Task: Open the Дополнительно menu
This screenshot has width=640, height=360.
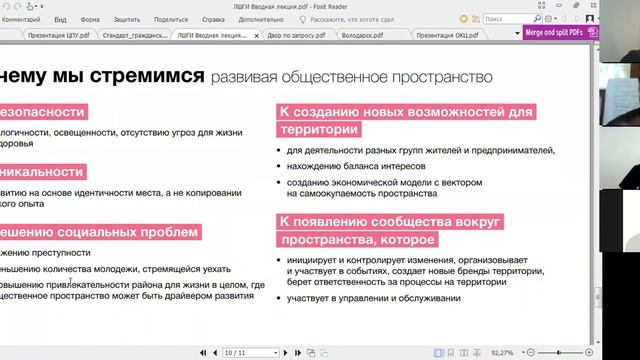Action: pos(261,19)
